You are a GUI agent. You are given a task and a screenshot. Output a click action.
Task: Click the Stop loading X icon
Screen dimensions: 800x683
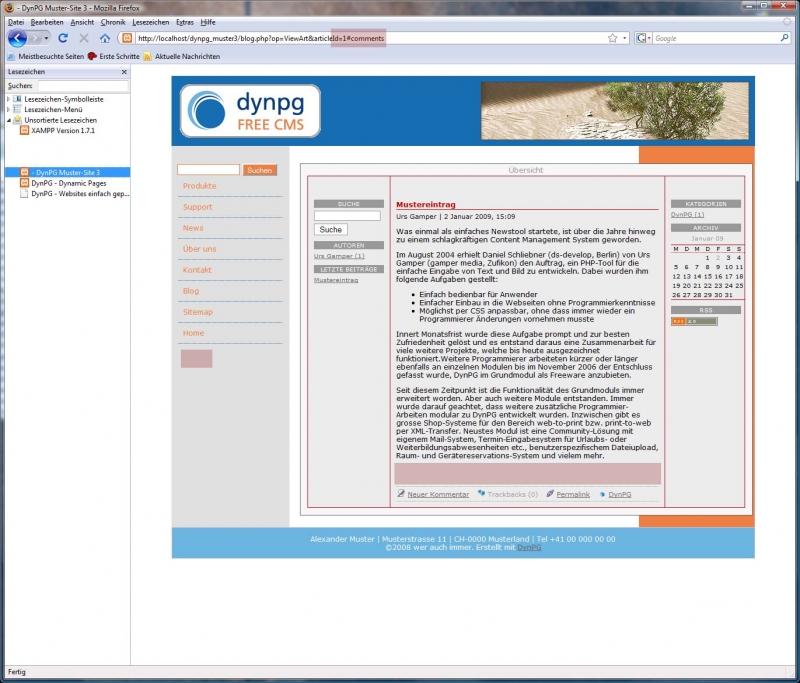[84, 38]
